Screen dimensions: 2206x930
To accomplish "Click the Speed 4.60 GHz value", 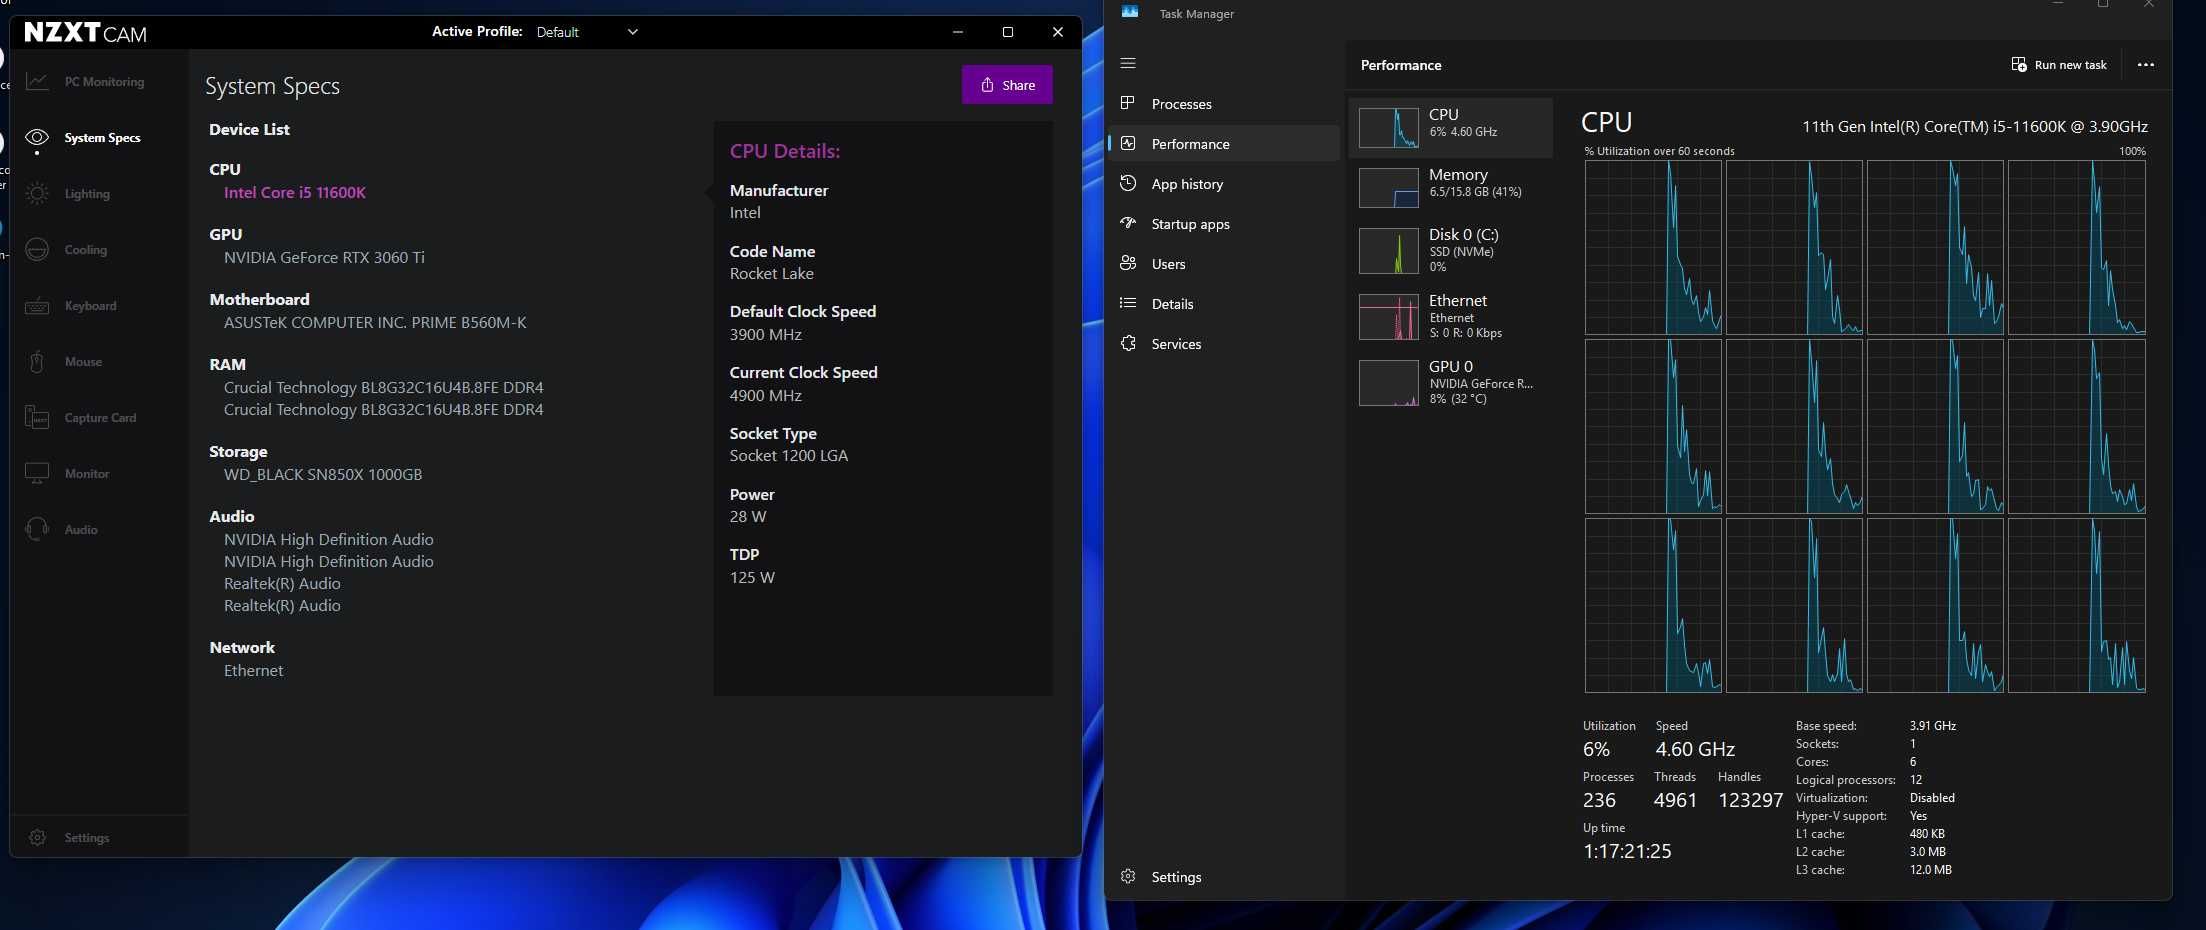I will click(x=1695, y=749).
